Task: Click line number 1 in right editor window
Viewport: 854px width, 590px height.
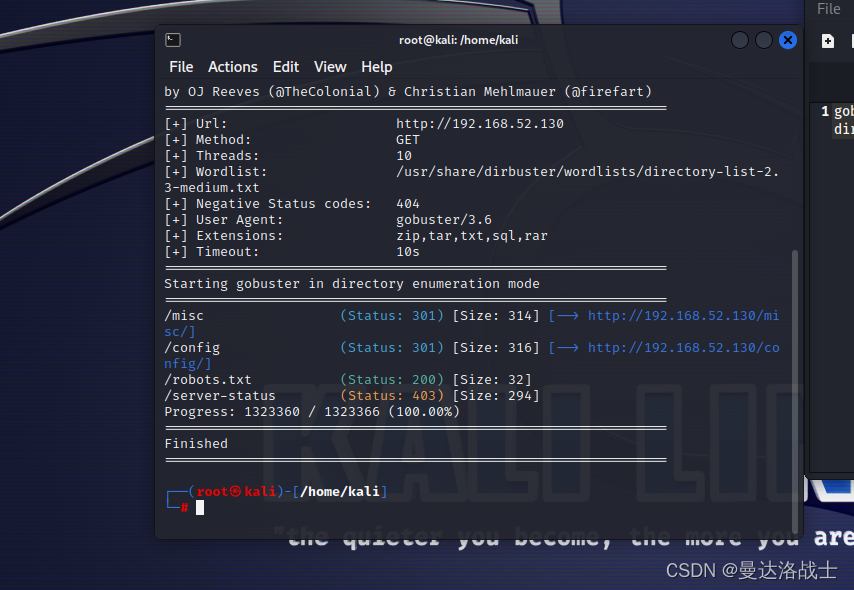Action: click(x=825, y=111)
